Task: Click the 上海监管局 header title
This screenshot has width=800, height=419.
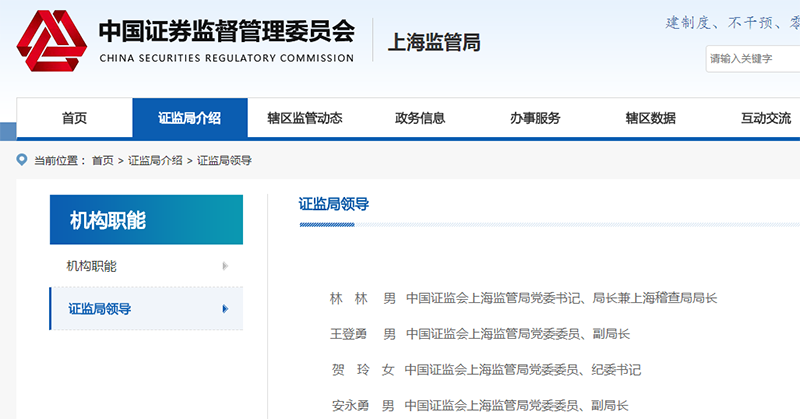Action: (x=434, y=42)
